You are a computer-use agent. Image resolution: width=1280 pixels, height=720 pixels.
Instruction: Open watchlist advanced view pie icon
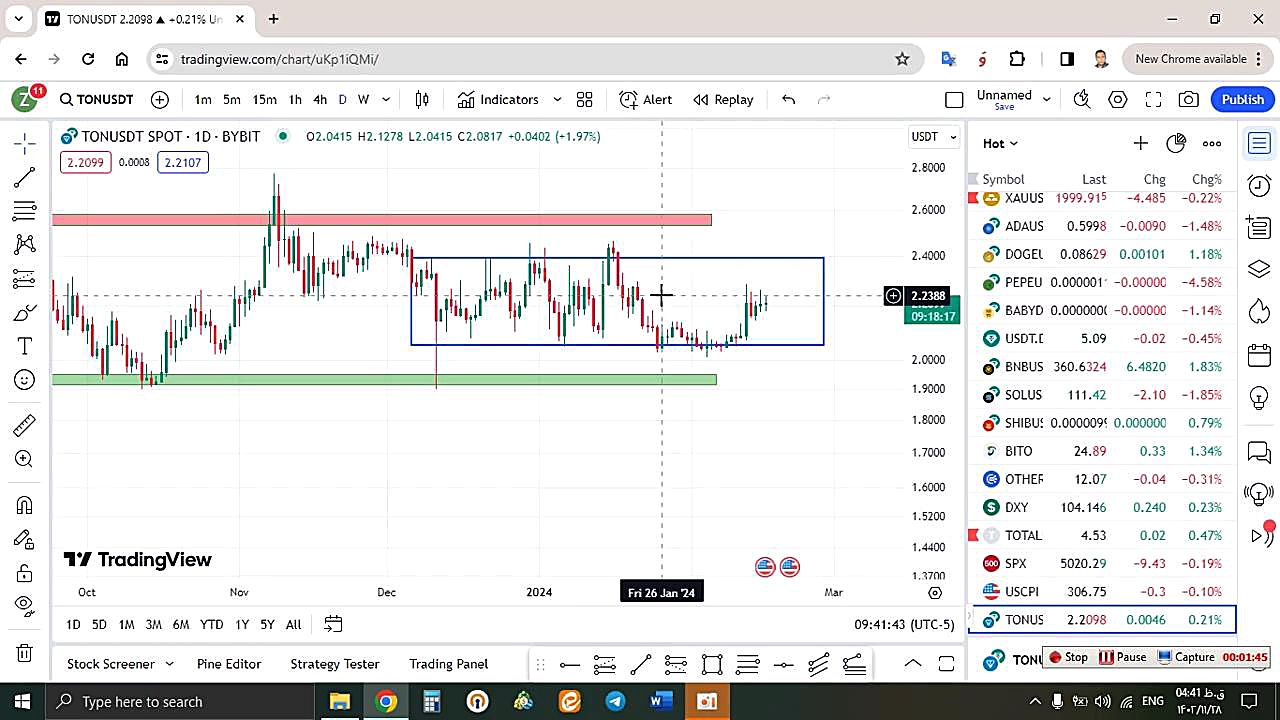1176,143
